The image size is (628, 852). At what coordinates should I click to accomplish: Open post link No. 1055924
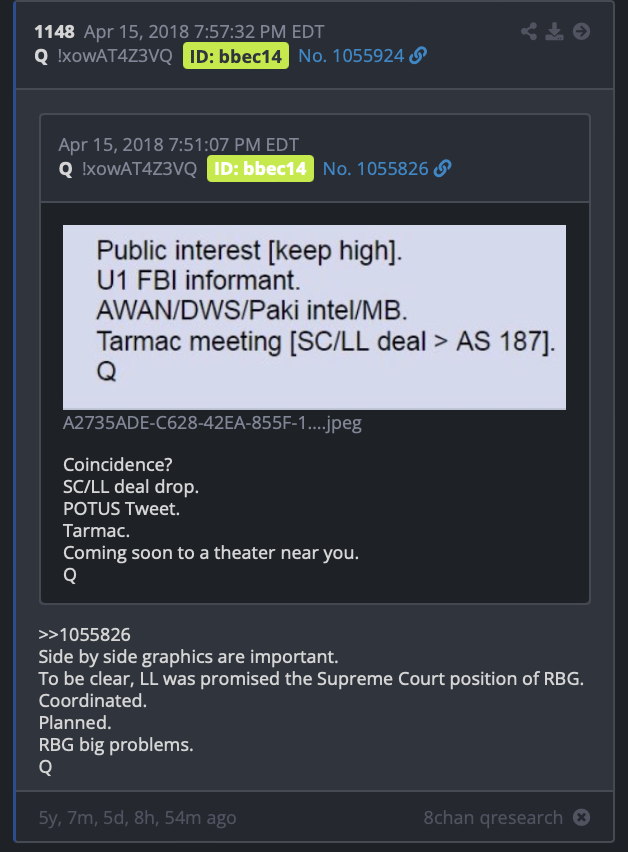point(351,56)
